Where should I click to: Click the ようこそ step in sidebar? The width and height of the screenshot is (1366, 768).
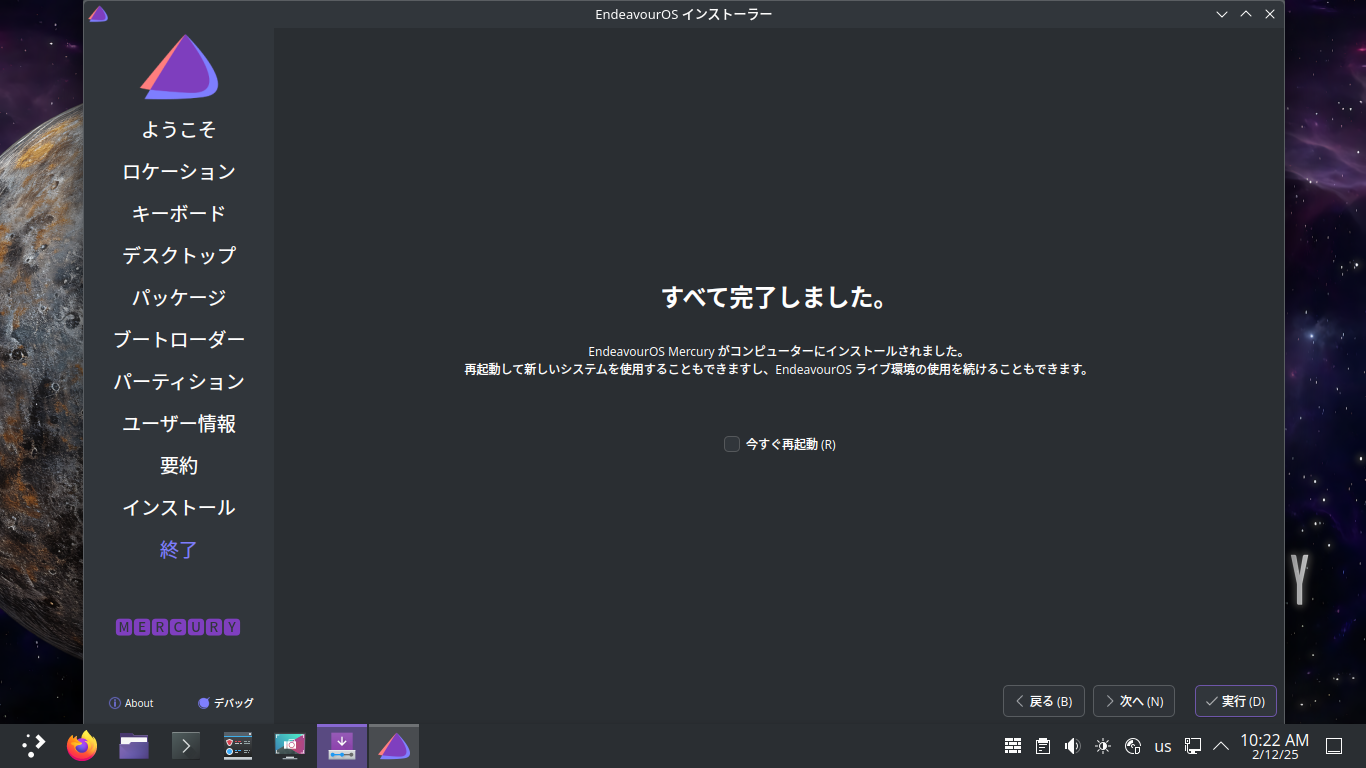pyautogui.click(x=179, y=130)
